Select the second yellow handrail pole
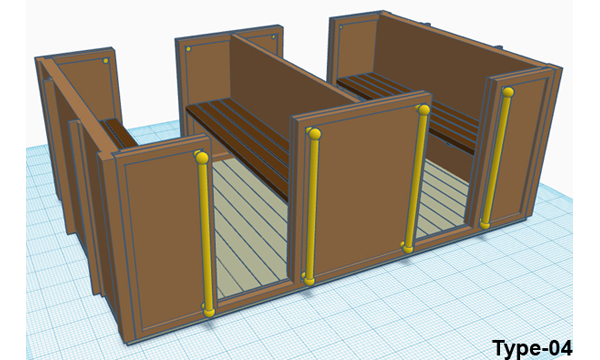The height and width of the screenshot is (360, 600). (x=312, y=207)
